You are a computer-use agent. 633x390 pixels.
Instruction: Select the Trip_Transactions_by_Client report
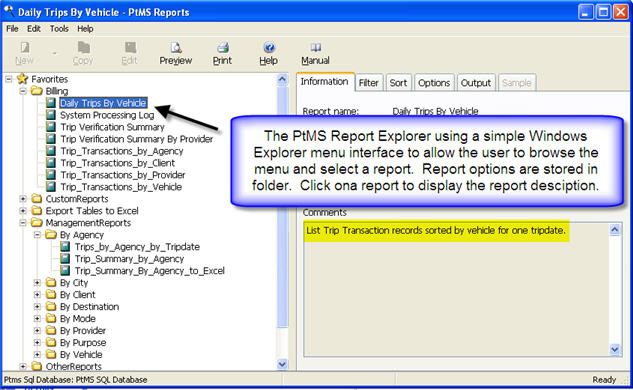(x=118, y=163)
